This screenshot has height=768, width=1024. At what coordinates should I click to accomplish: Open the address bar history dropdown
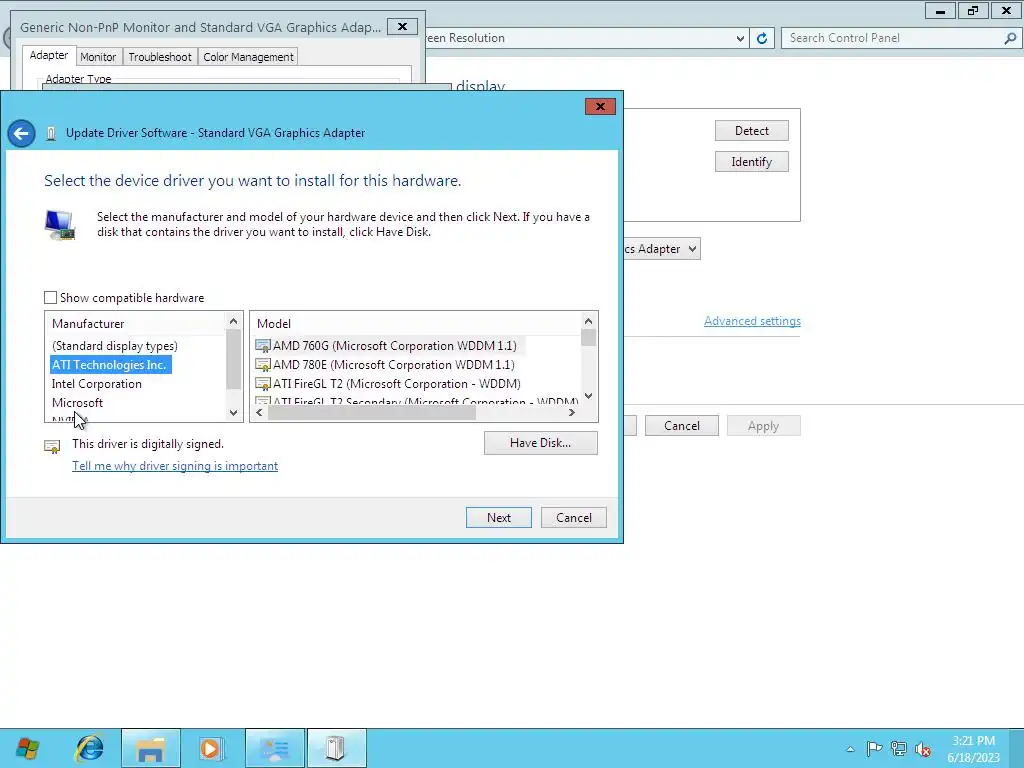[x=740, y=39]
